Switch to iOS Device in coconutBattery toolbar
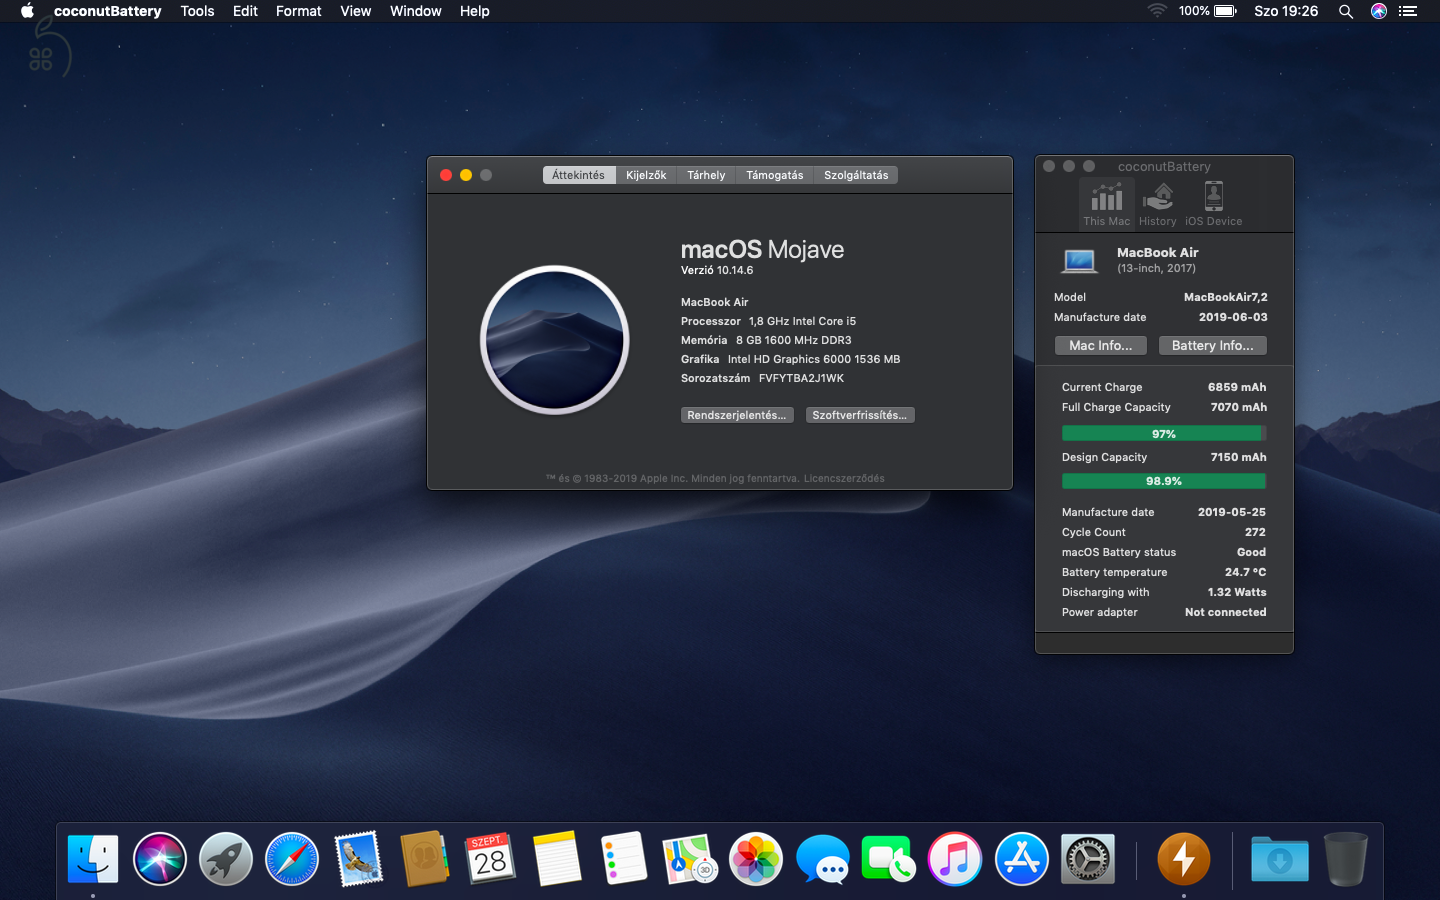 [1213, 204]
